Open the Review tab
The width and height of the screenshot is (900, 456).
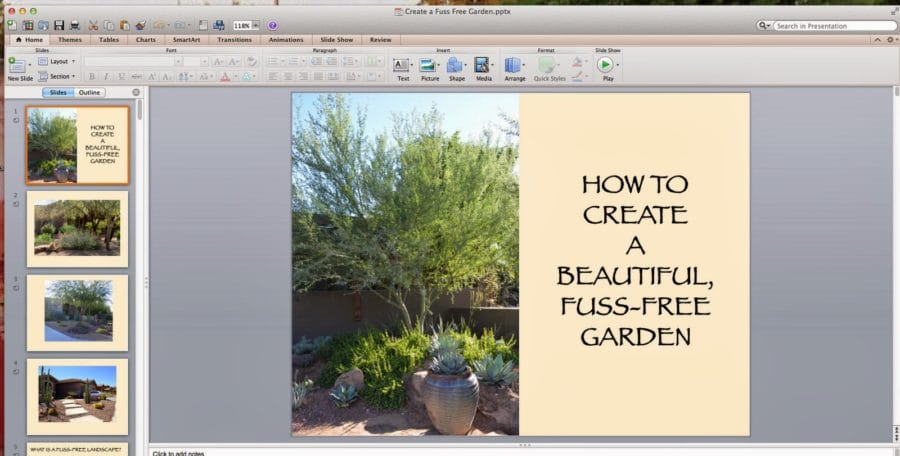click(x=381, y=40)
